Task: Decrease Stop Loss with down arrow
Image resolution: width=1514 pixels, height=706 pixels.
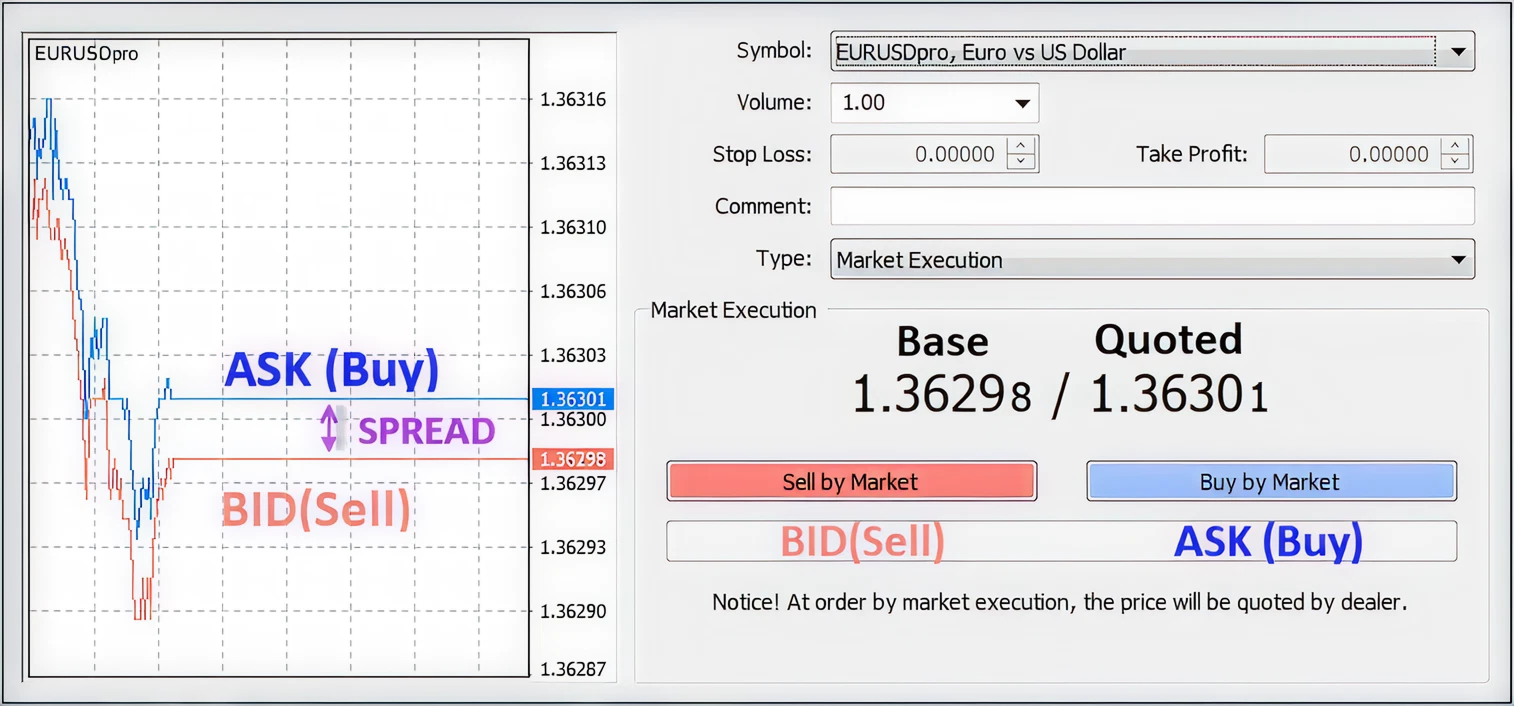Action: (x=1021, y=162)
